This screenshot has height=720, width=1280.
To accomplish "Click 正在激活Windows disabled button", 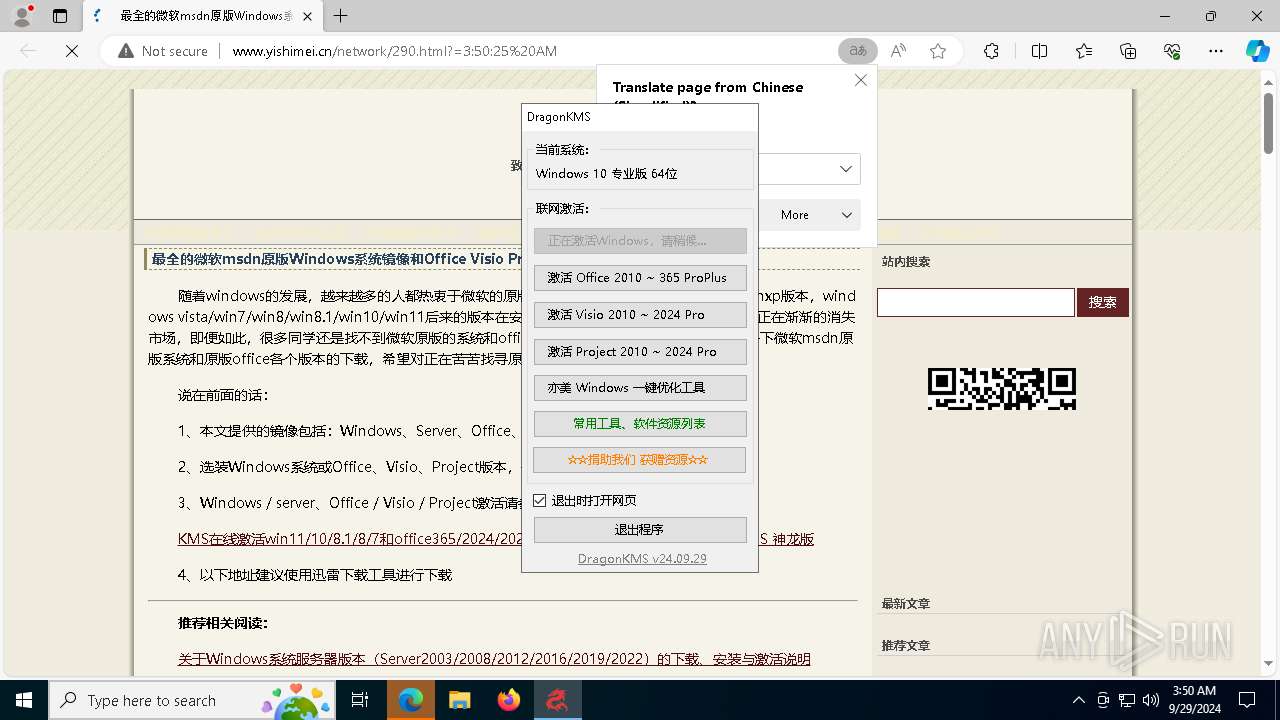I will coord(640,241).
